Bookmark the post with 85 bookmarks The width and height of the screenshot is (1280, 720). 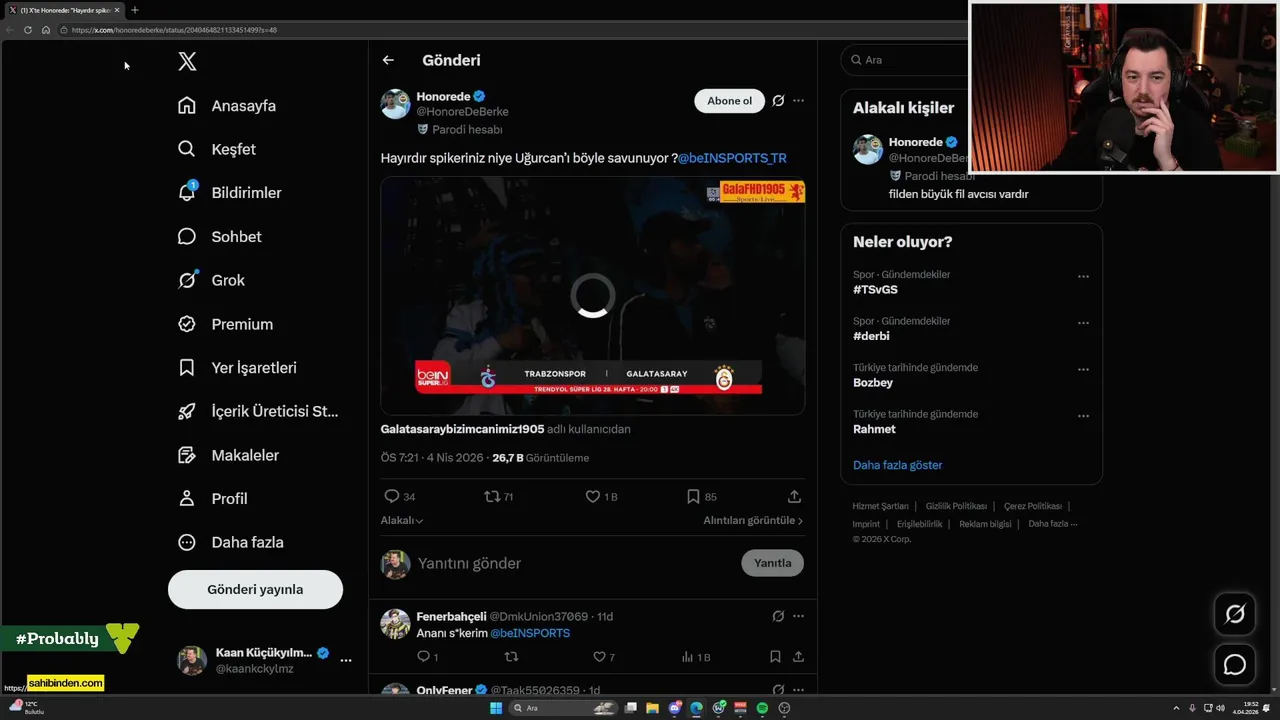702,496
